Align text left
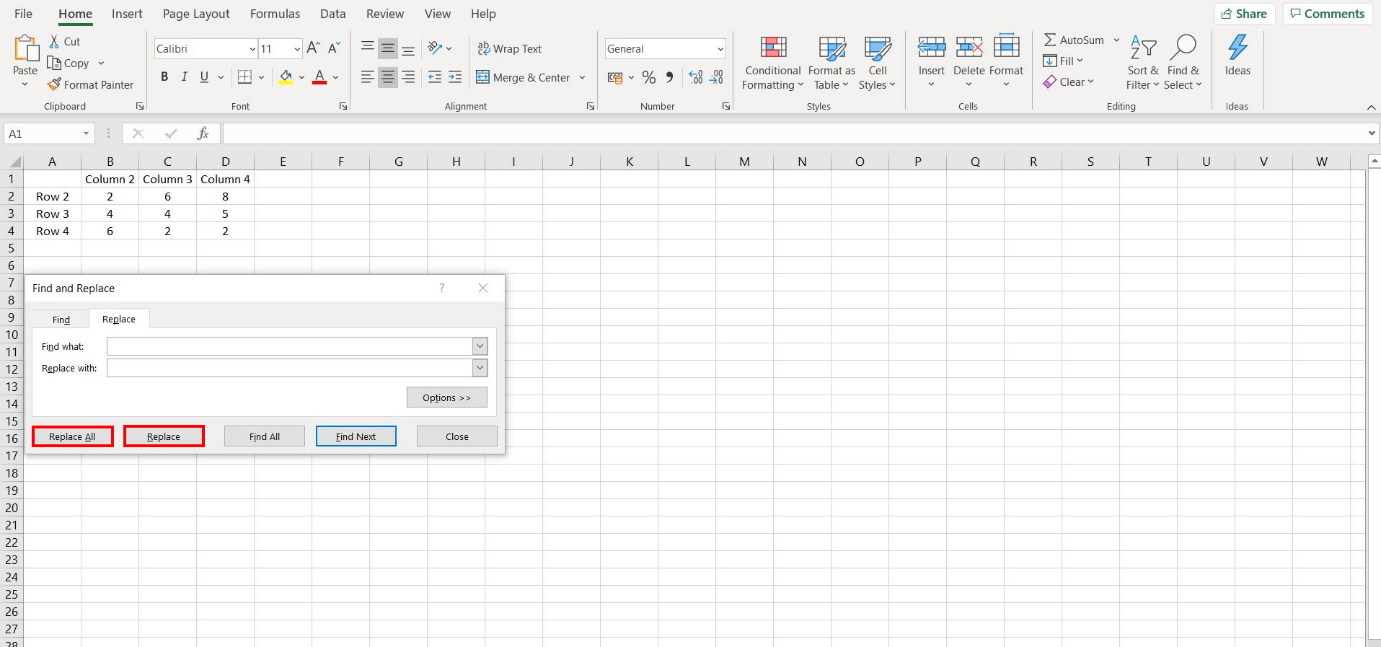Screen dimensions: 1381x647 point(367,77)
